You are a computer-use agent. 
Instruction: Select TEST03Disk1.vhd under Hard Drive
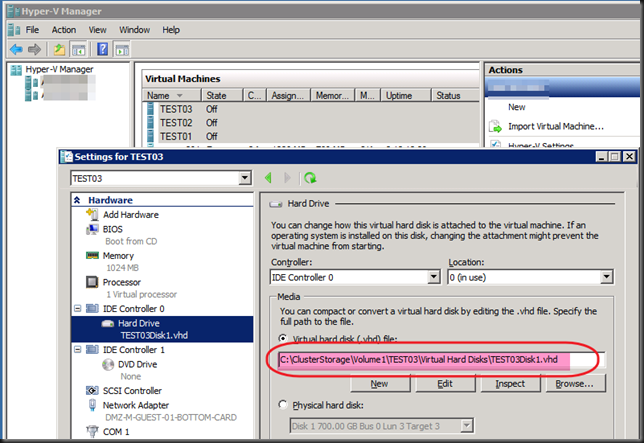154,335
